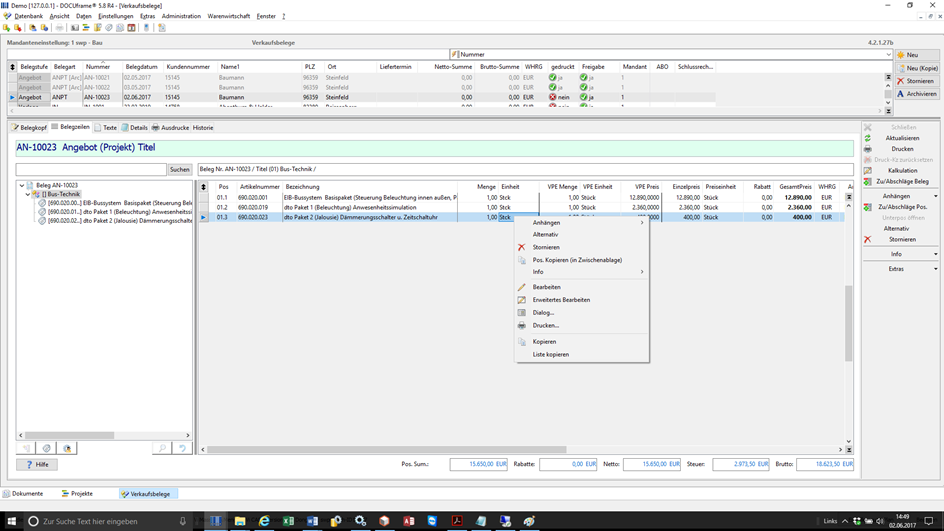Collapse the Beleg AN-10023 tree node
Screen dimensions: 944x531
pyautogui.click(x=22, y=185)
